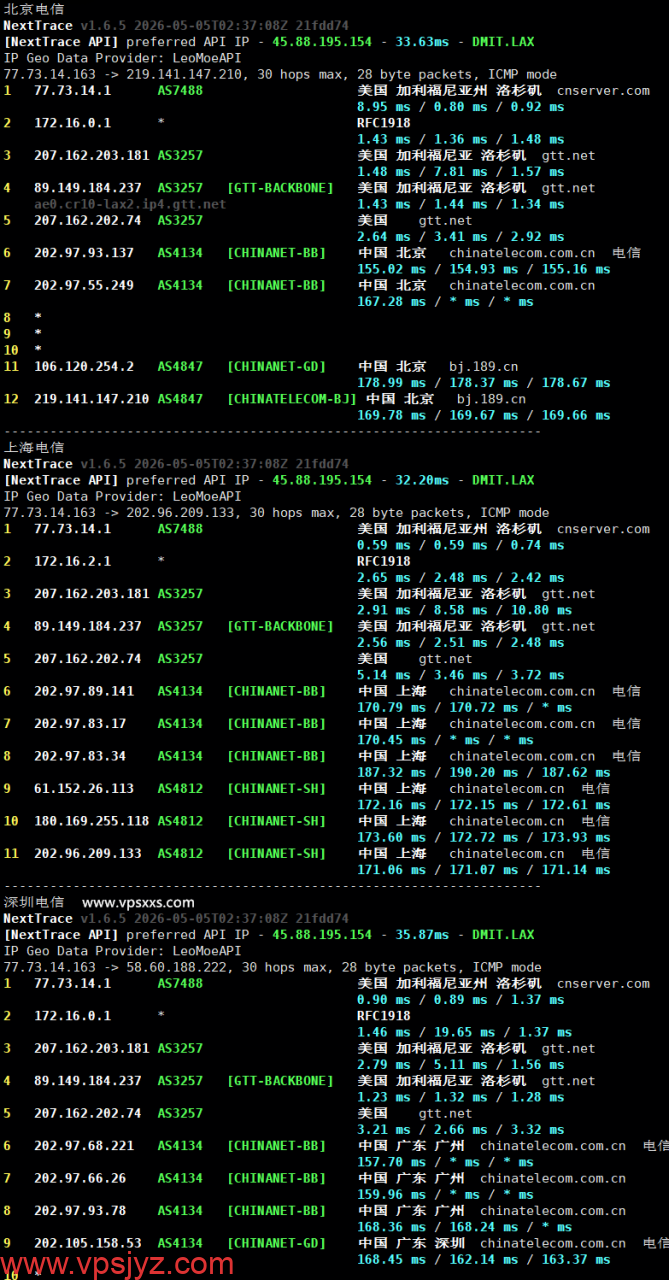Select the 155.02 ms latency value
669x1280 pixels.
(391, 269)
